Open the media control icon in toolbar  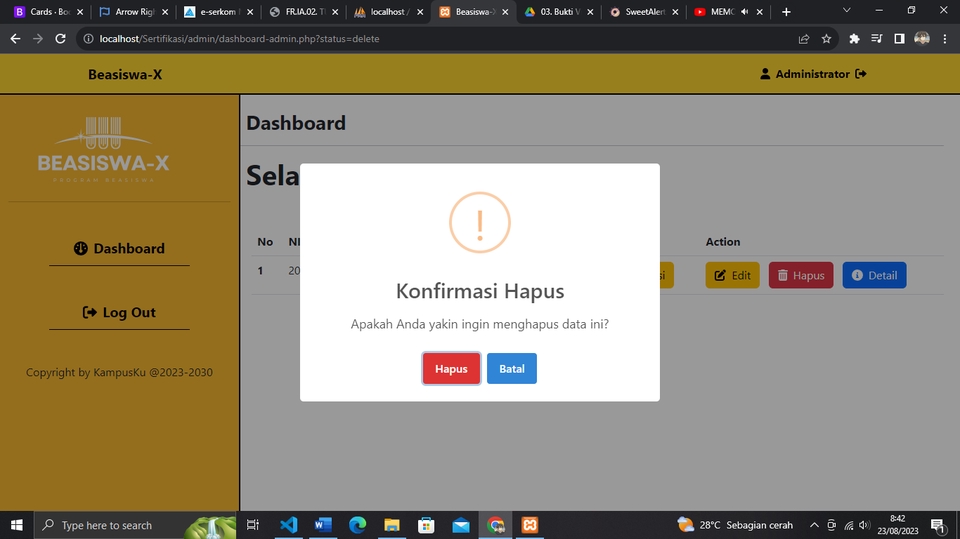[x=877, y=39]
